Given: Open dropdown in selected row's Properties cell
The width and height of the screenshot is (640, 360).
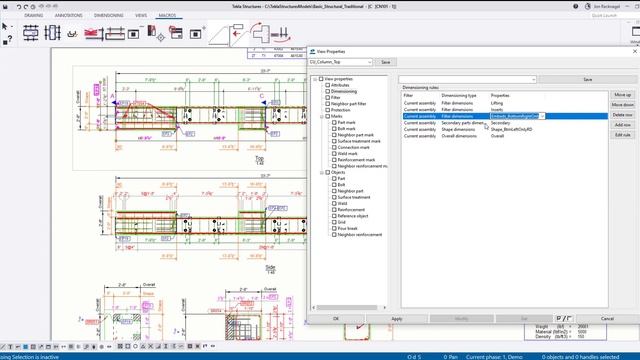Looking at the screenshot, I should [x=542, y=116].
